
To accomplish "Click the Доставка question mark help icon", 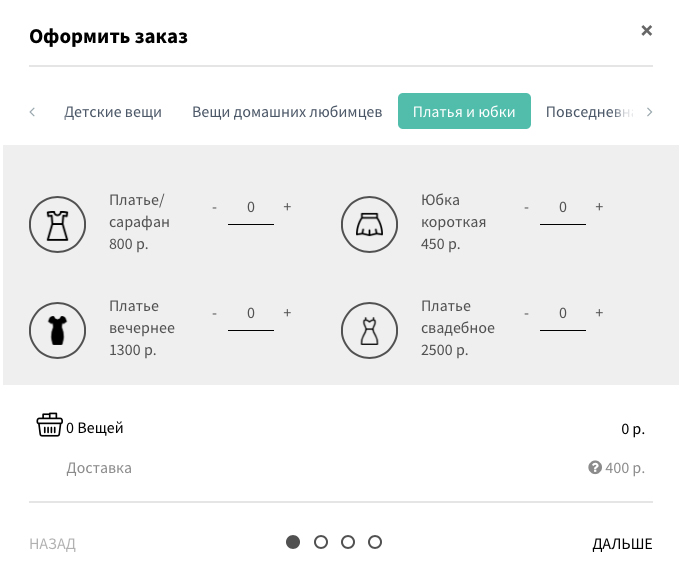I will click(x=594, y=467).
